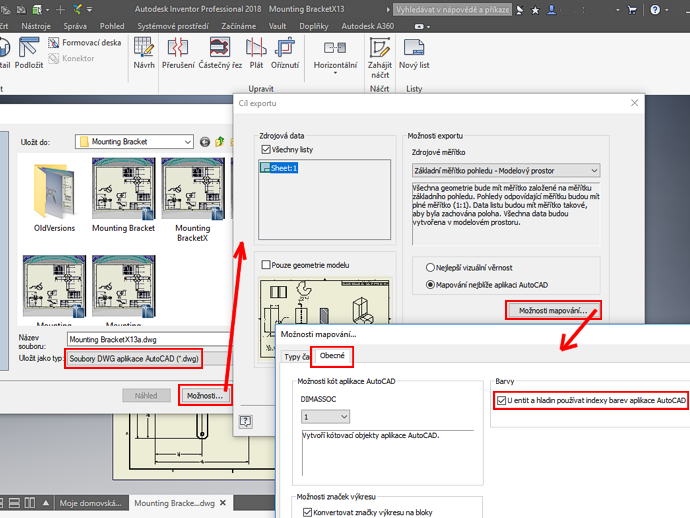Select Sheet:1 in source data list
Screen dimensions: 690x518
pos(279,168)
